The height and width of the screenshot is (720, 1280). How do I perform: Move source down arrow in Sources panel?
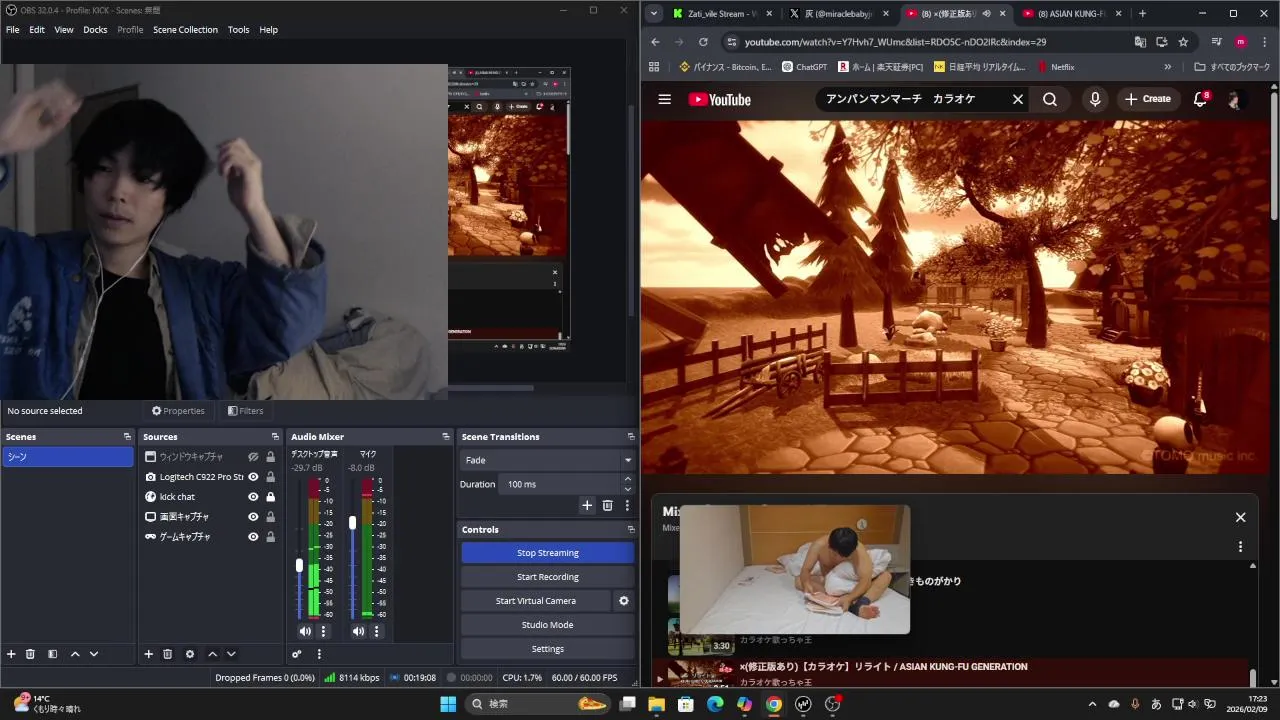pos(231,654)
